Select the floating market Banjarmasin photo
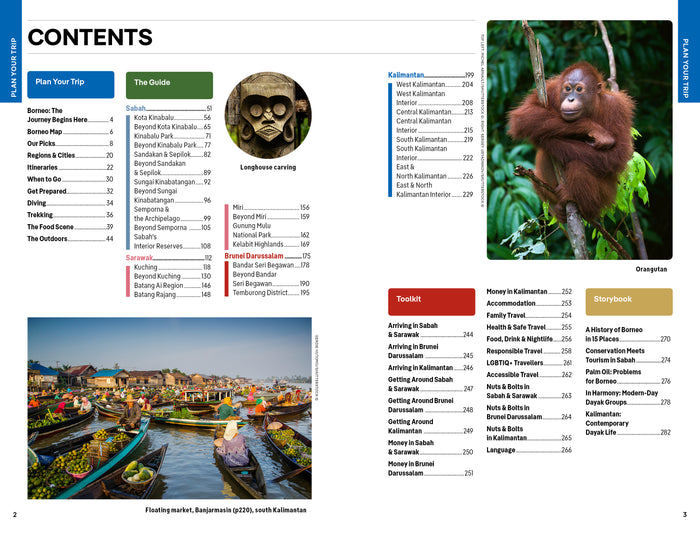Screen dimensions: 700x539 [x=169, y=408]
